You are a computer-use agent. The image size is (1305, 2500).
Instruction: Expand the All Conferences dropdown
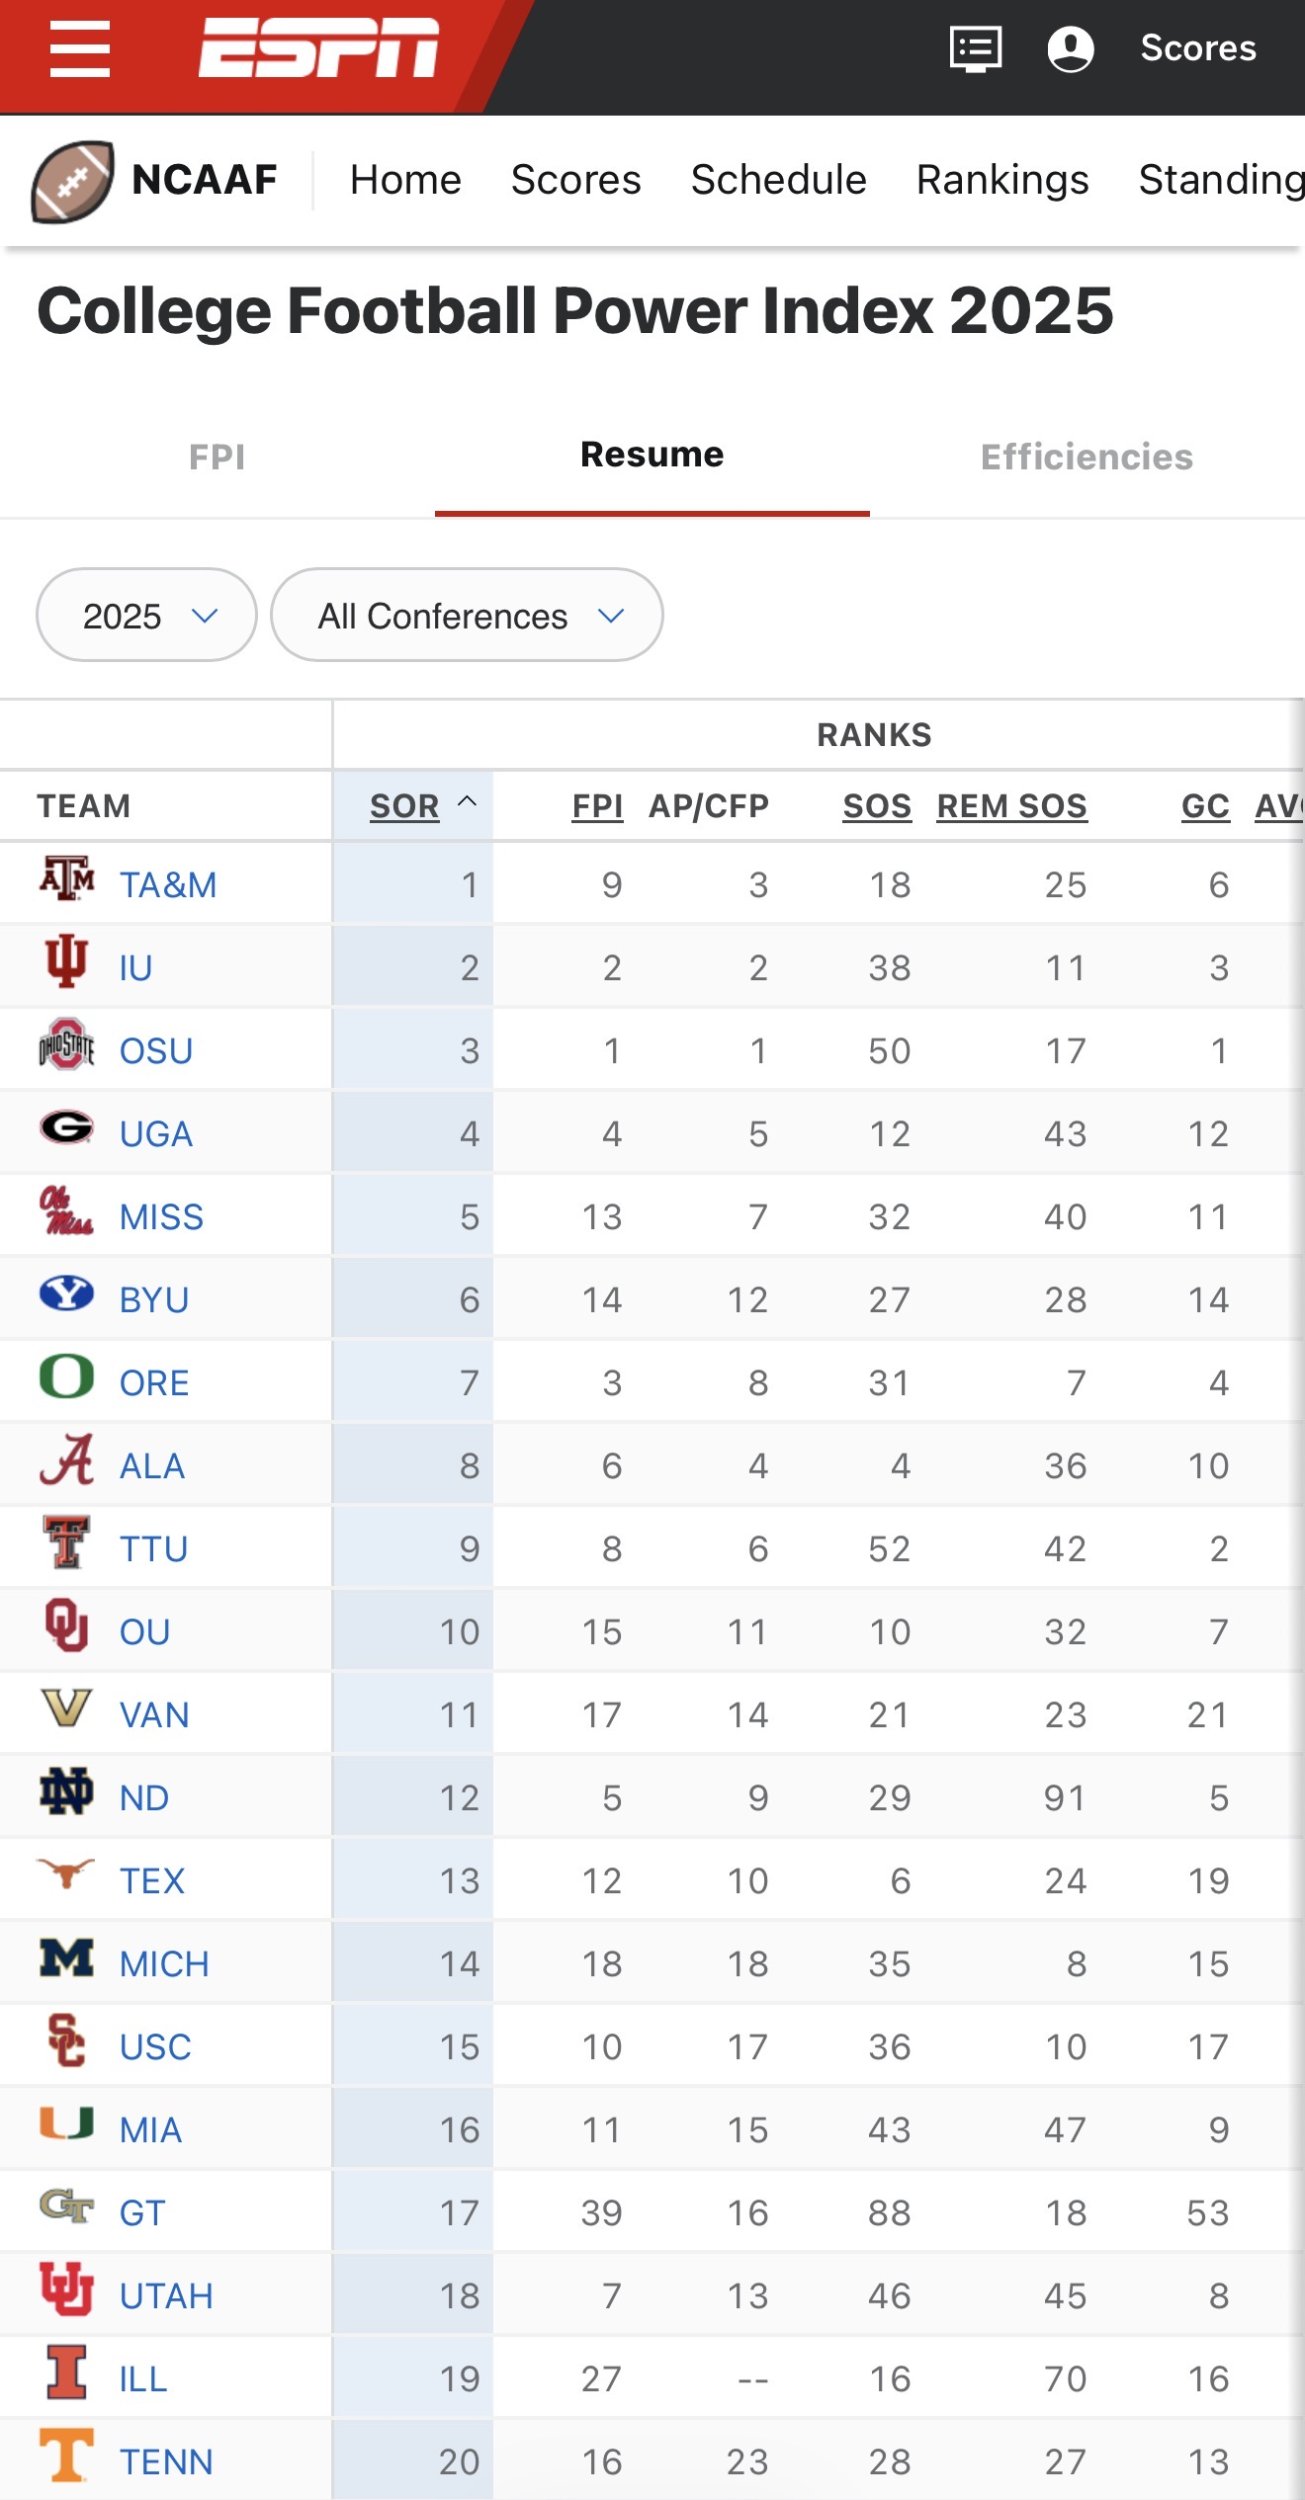click(x=467, y=615)
